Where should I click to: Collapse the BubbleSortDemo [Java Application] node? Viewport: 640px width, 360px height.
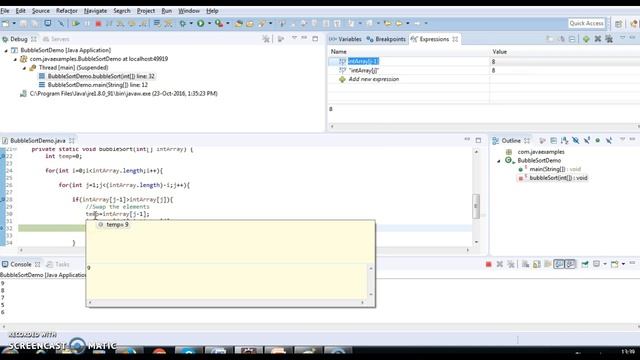tap(6, 51)
